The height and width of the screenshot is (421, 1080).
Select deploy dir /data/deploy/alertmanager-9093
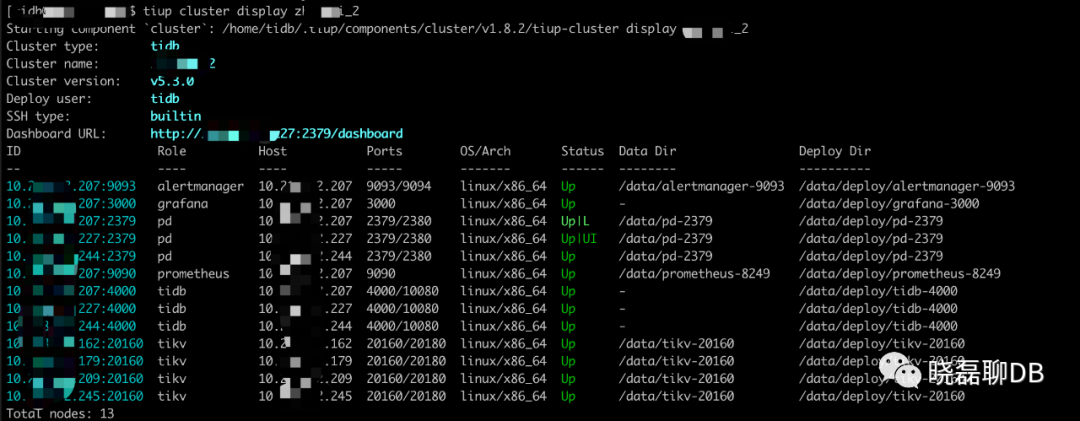(x=907, y=186)
